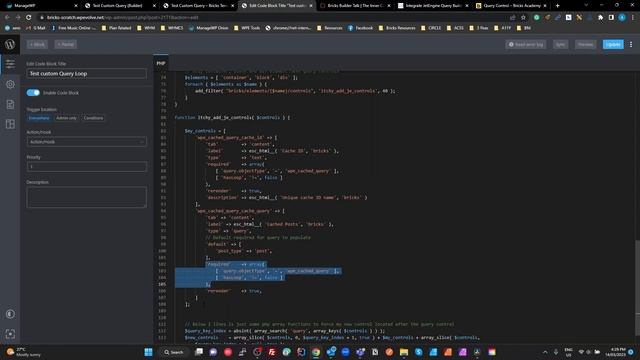Viewport: 640px width, 360px height.
Task: Switch to Query Control – Bricks Academy tab
Action: (x=510, y=6)
